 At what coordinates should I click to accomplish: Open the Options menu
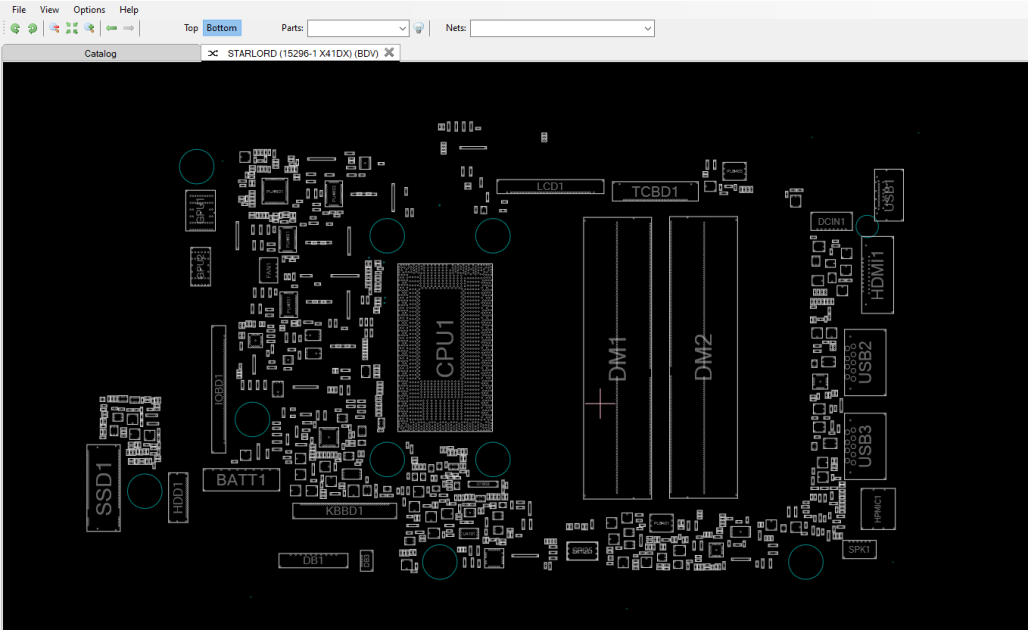coord(89,10)
